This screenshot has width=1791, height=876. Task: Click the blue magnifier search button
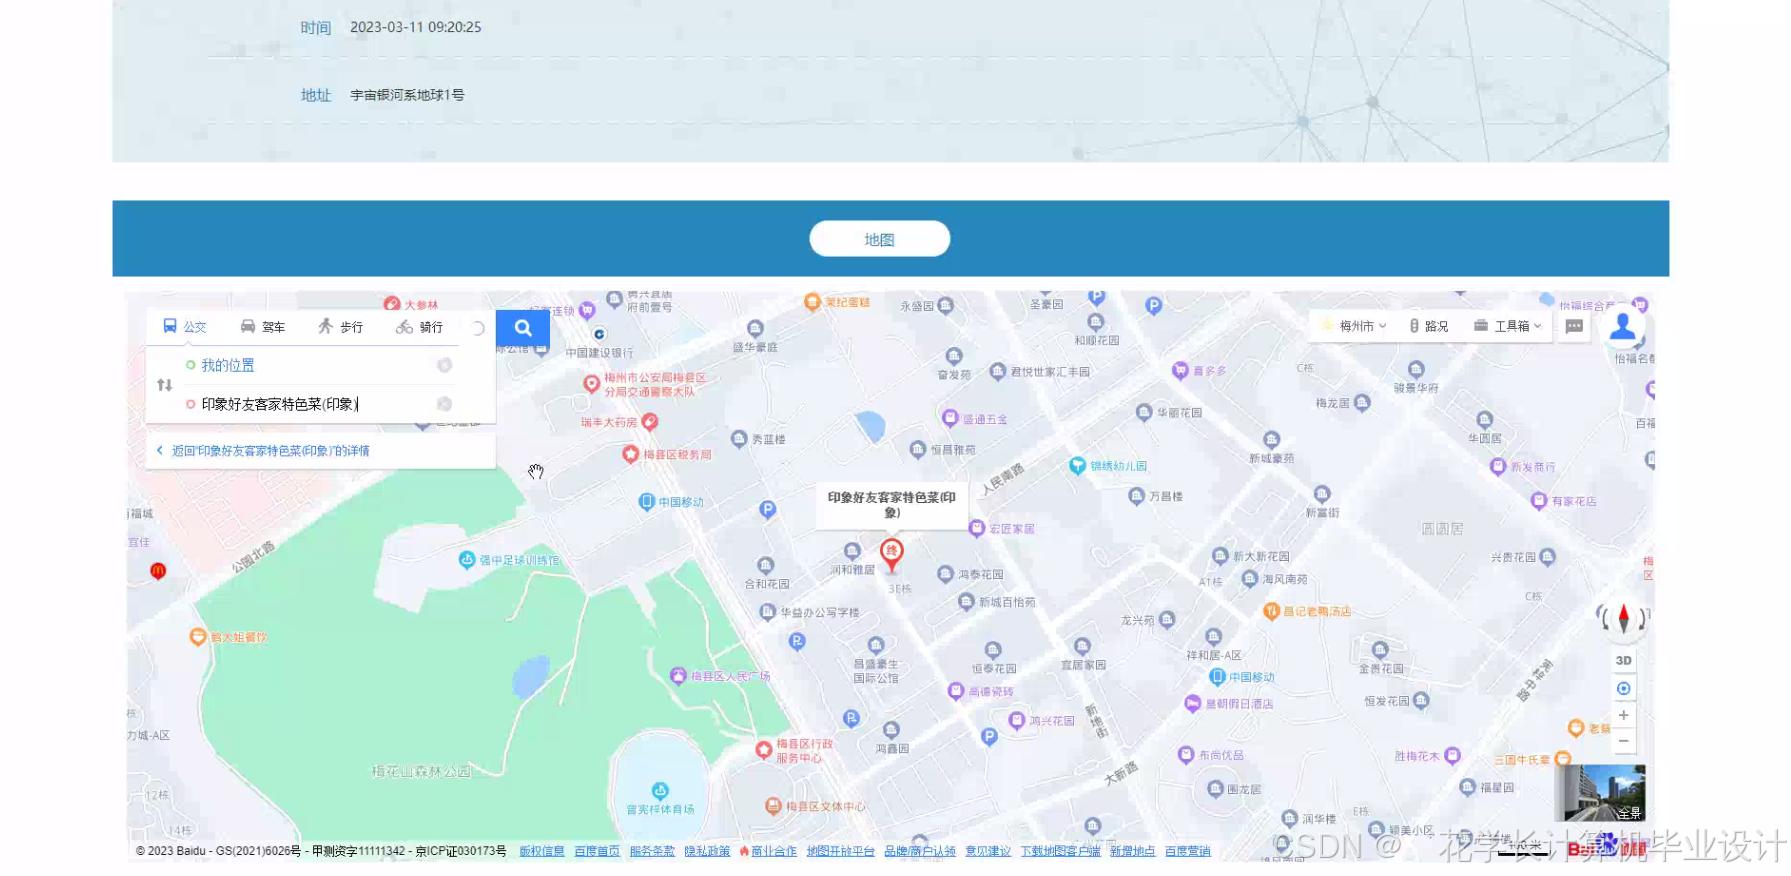tap(523, 327)
